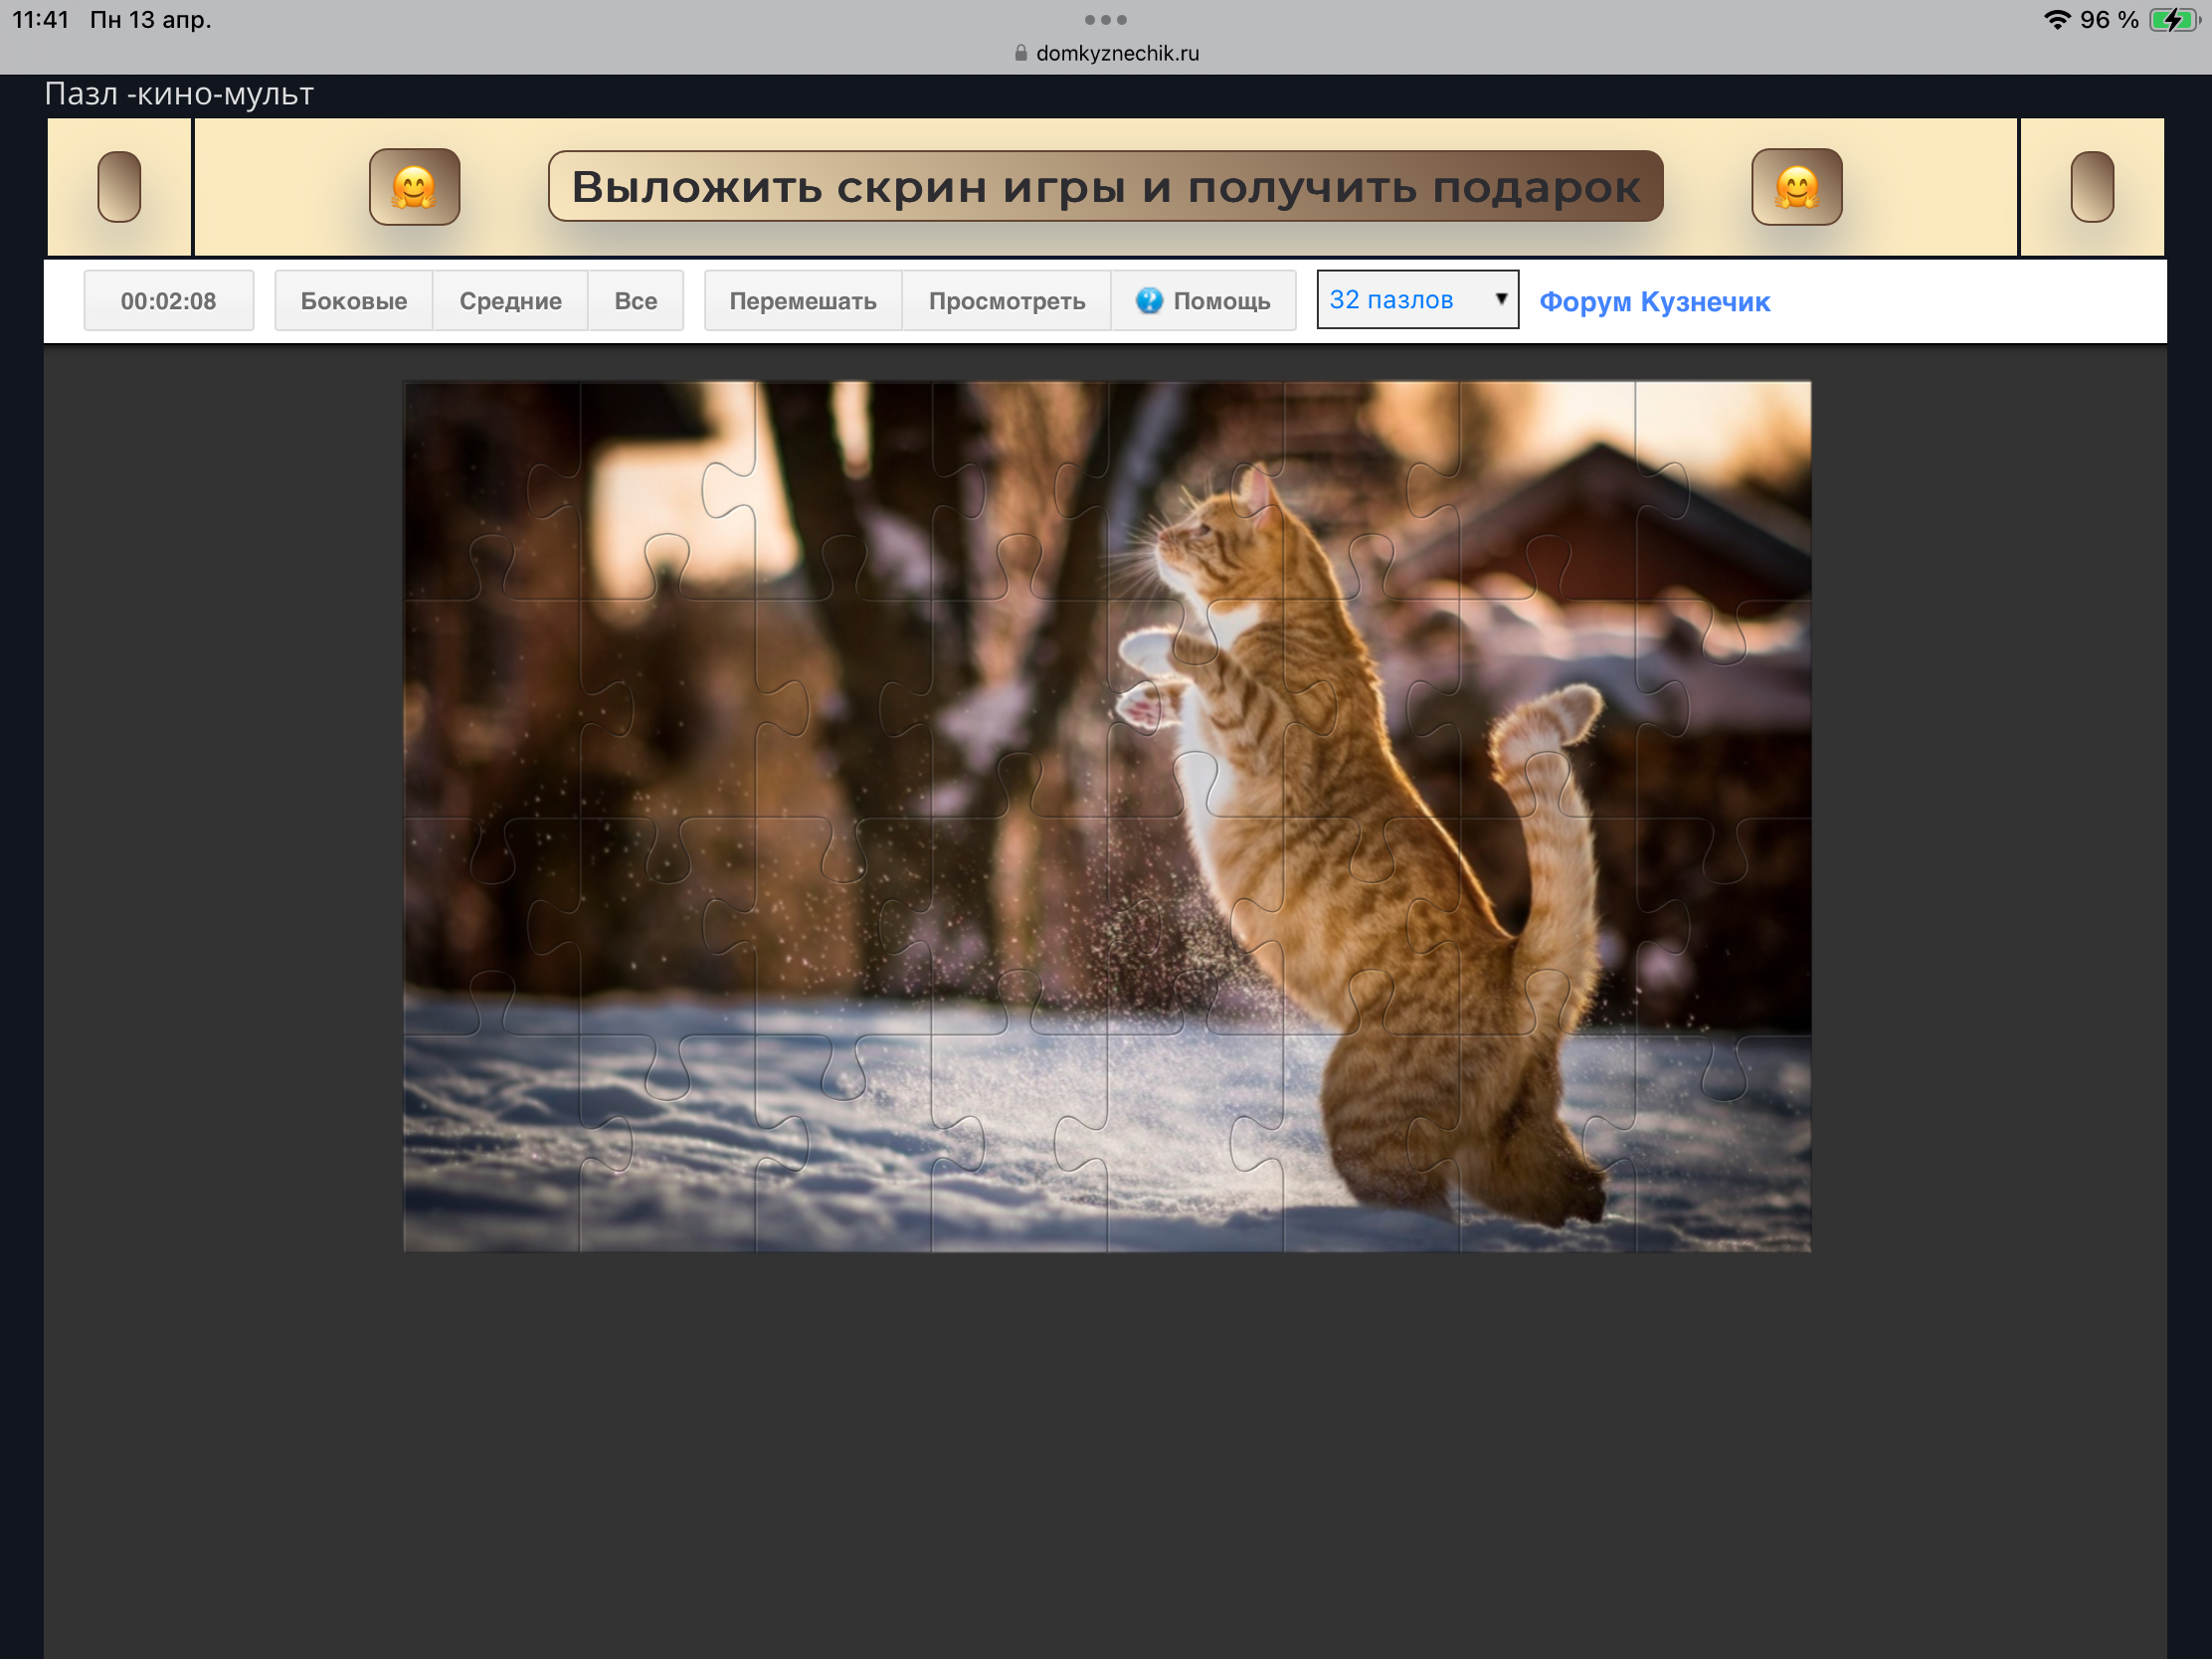Click the Выложить скрин игры banner
The height and width of the screenshot is (1659, 2212).
pyautogui.click(x=1105, y=187)
